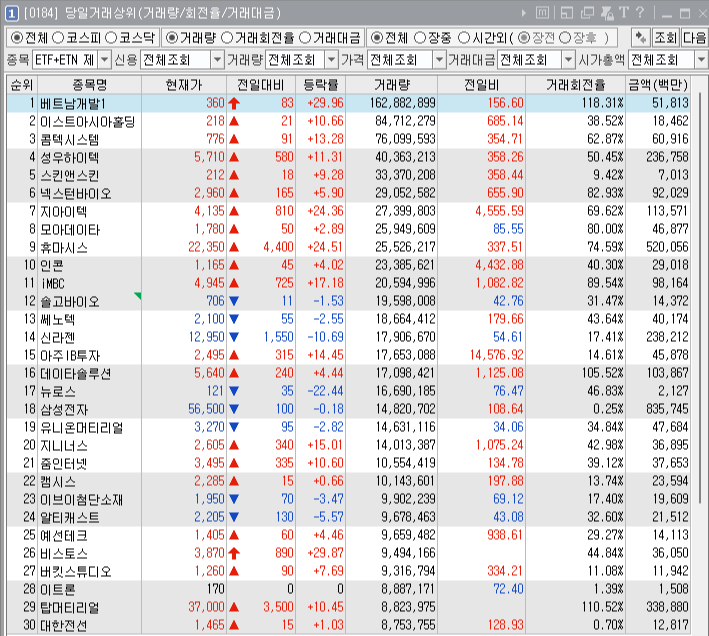Click the up triangle for 휴마시스

point(234,247)
